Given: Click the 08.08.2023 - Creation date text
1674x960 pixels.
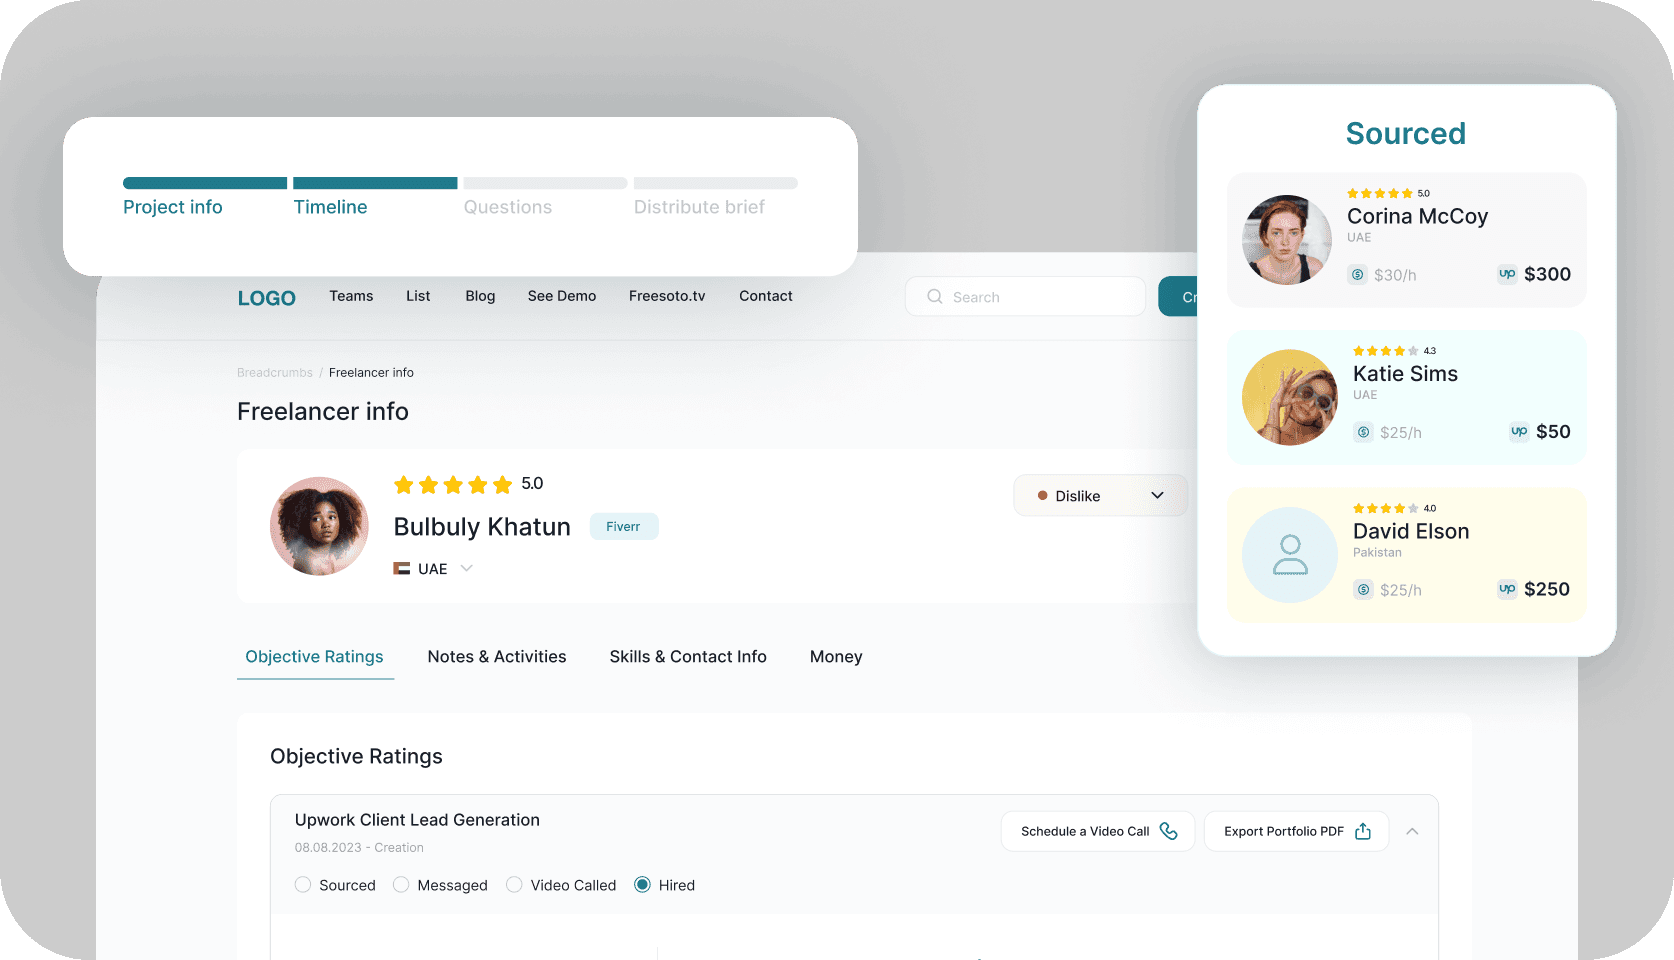Looking at the screenshot, I should point(359,848).
